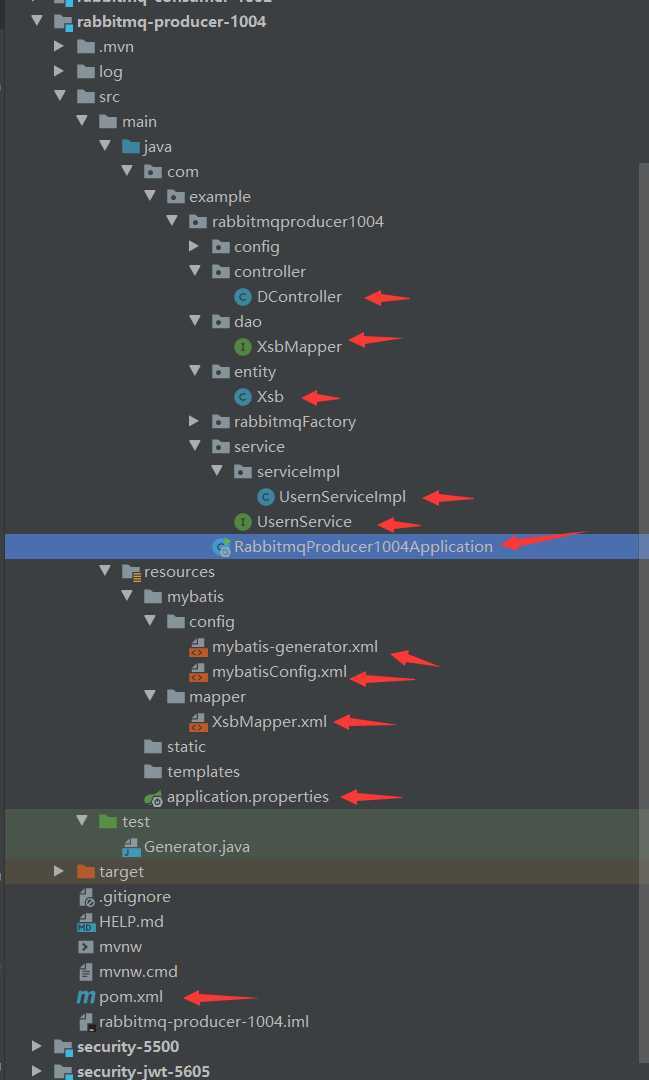Viewport: 649px width, 1080px height.
Task: Click the mybatis-generator.xml file icon
Action: coord(198,647)
